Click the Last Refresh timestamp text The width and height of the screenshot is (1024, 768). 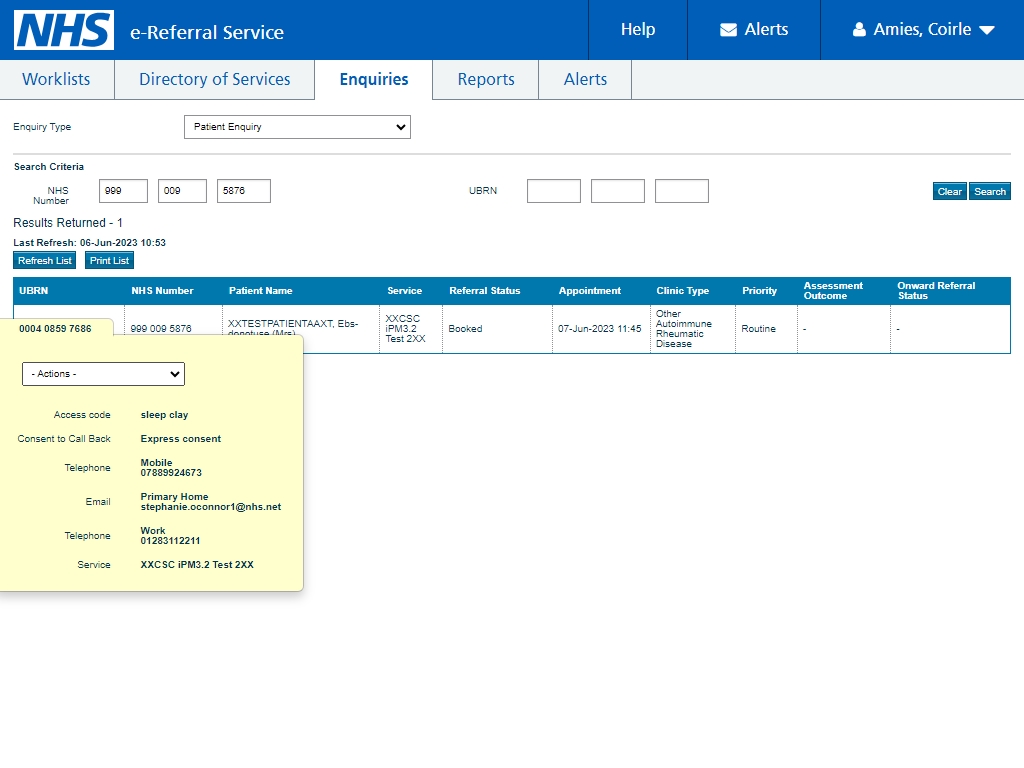click(89, 243)
